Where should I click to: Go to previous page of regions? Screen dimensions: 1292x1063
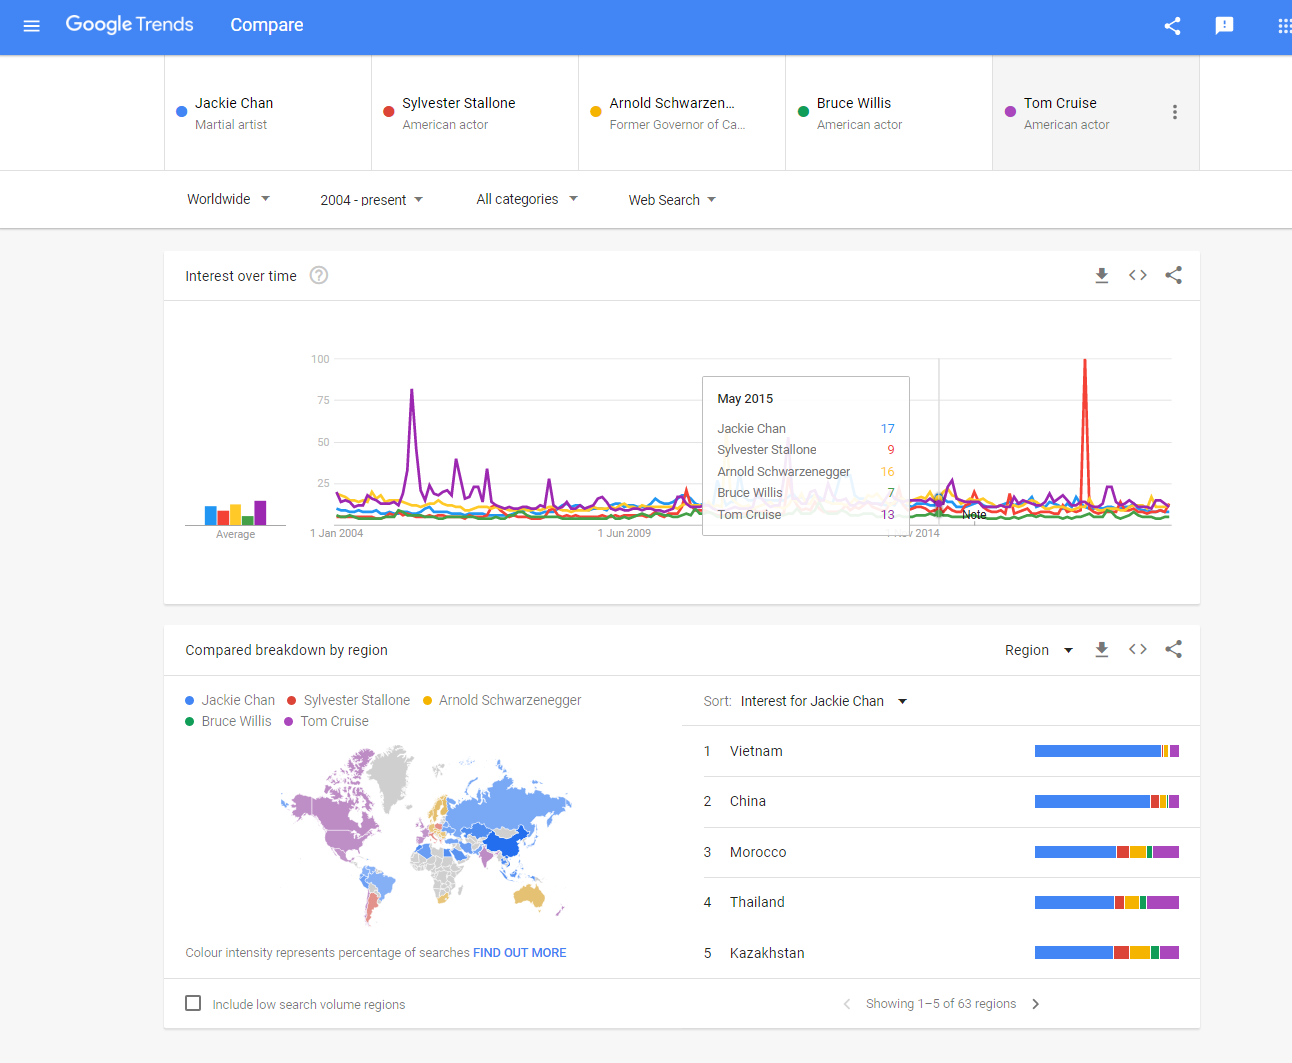(x=847, y=1004)
